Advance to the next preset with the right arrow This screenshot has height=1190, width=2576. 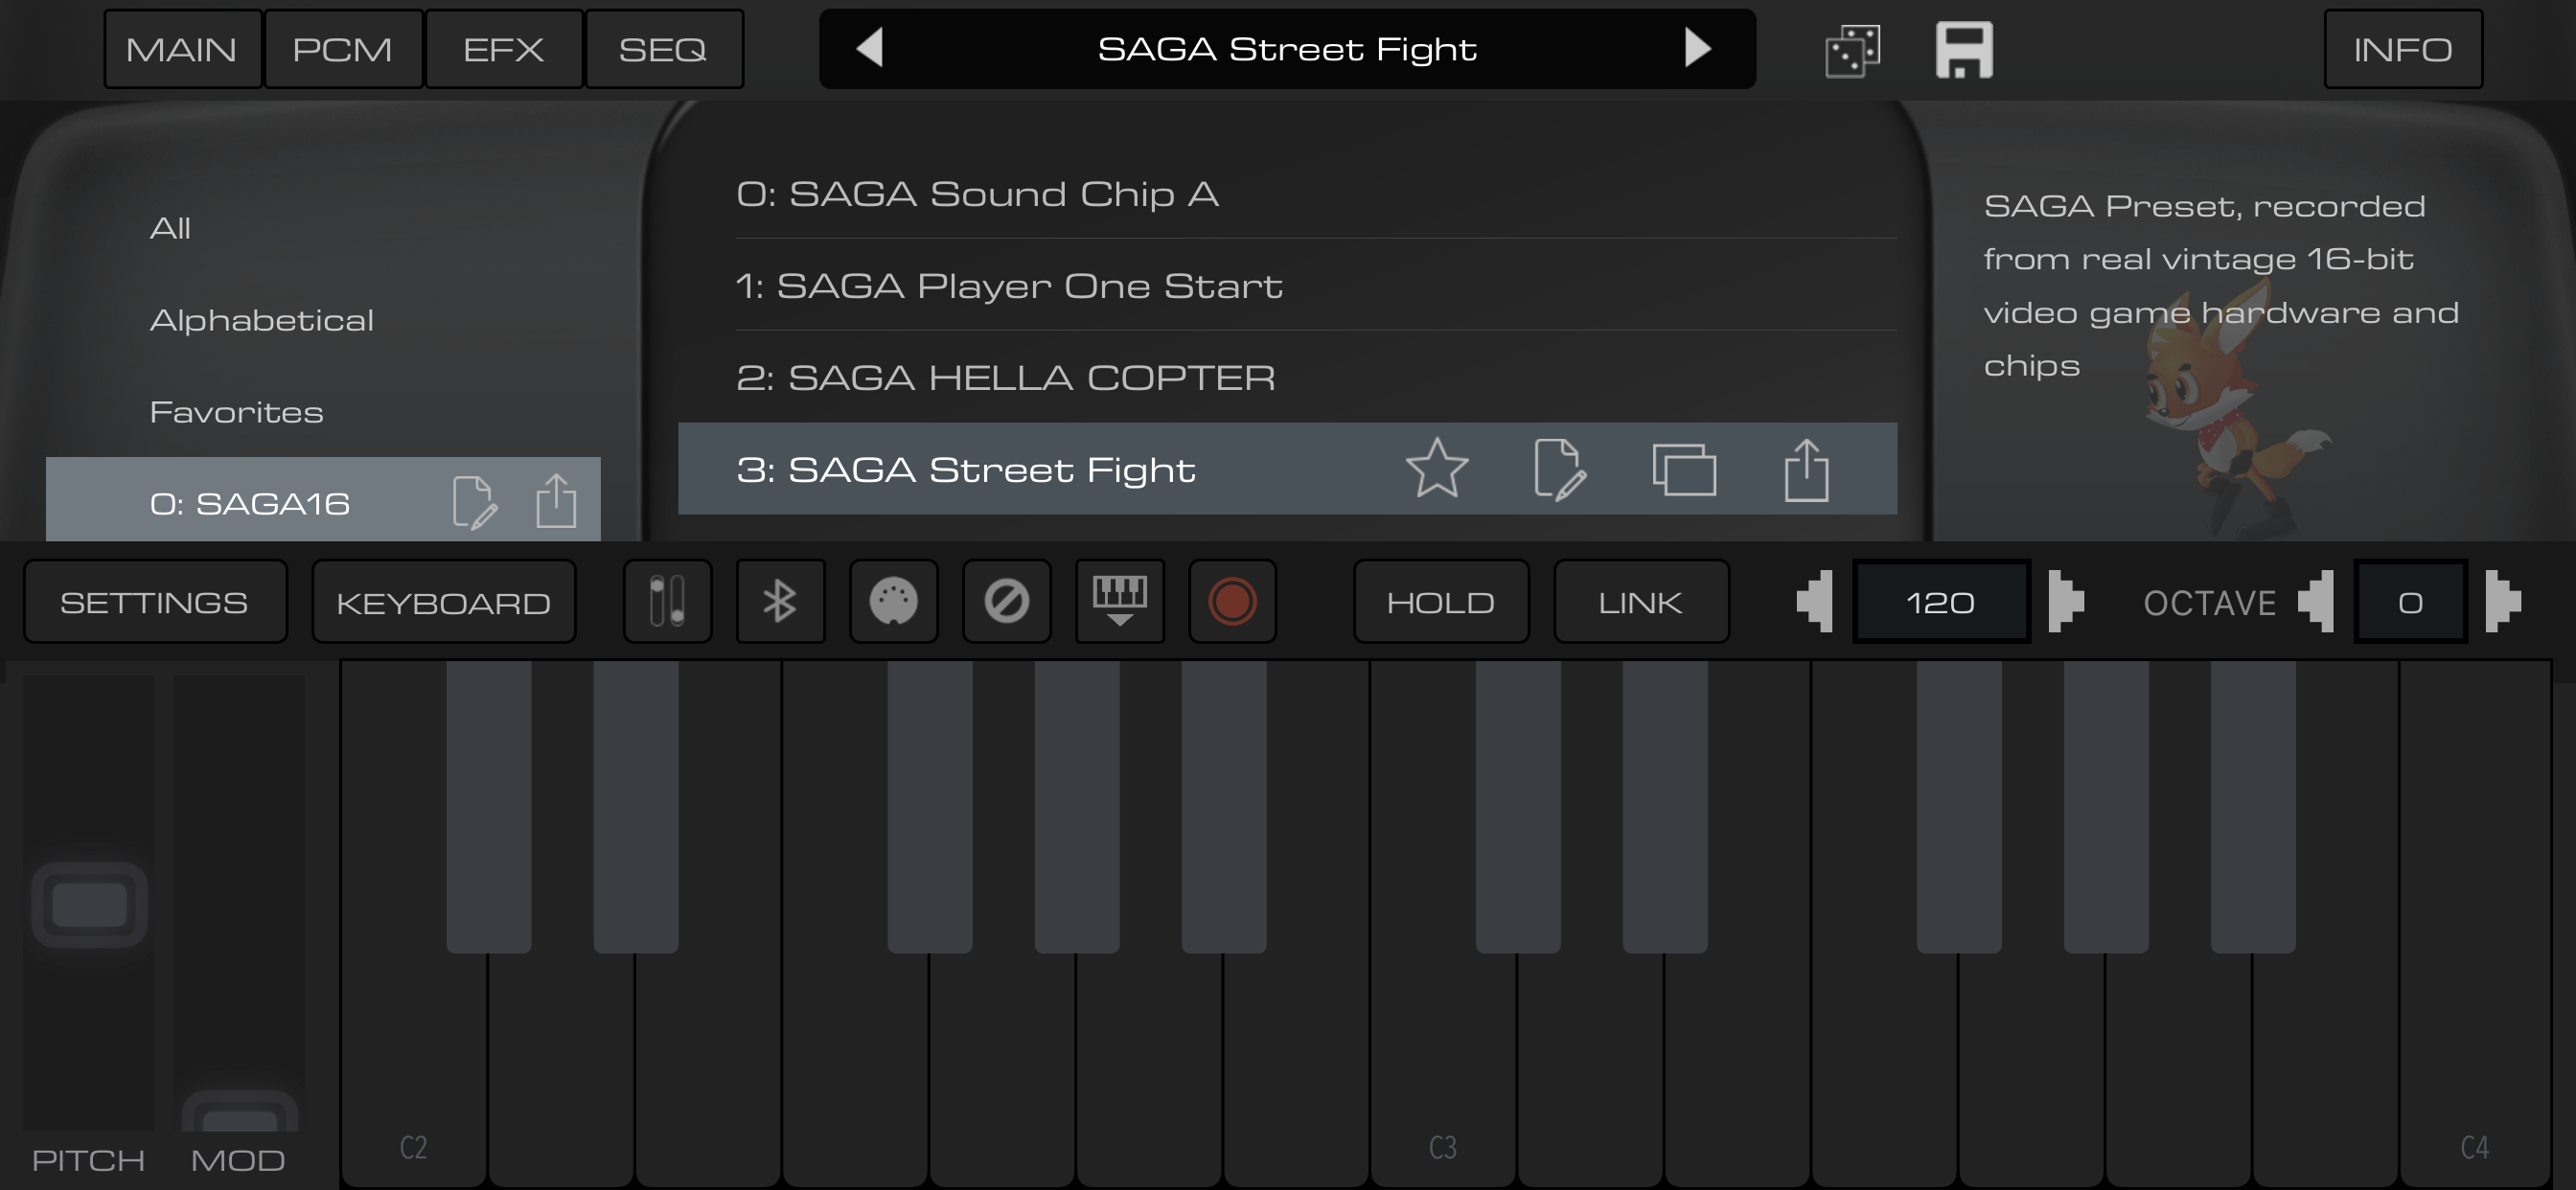[x=1697, y=47]
